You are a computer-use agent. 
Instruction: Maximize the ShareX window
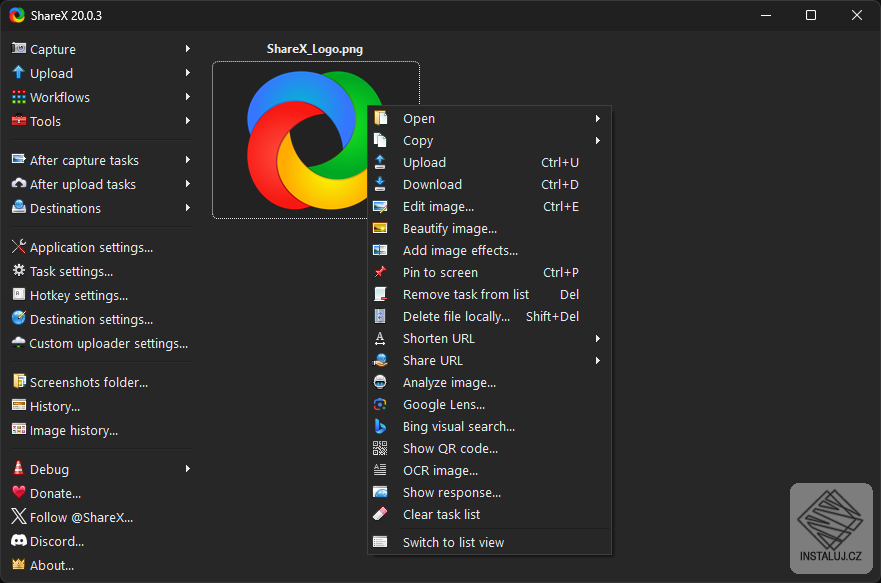click(x=811, y=15)
